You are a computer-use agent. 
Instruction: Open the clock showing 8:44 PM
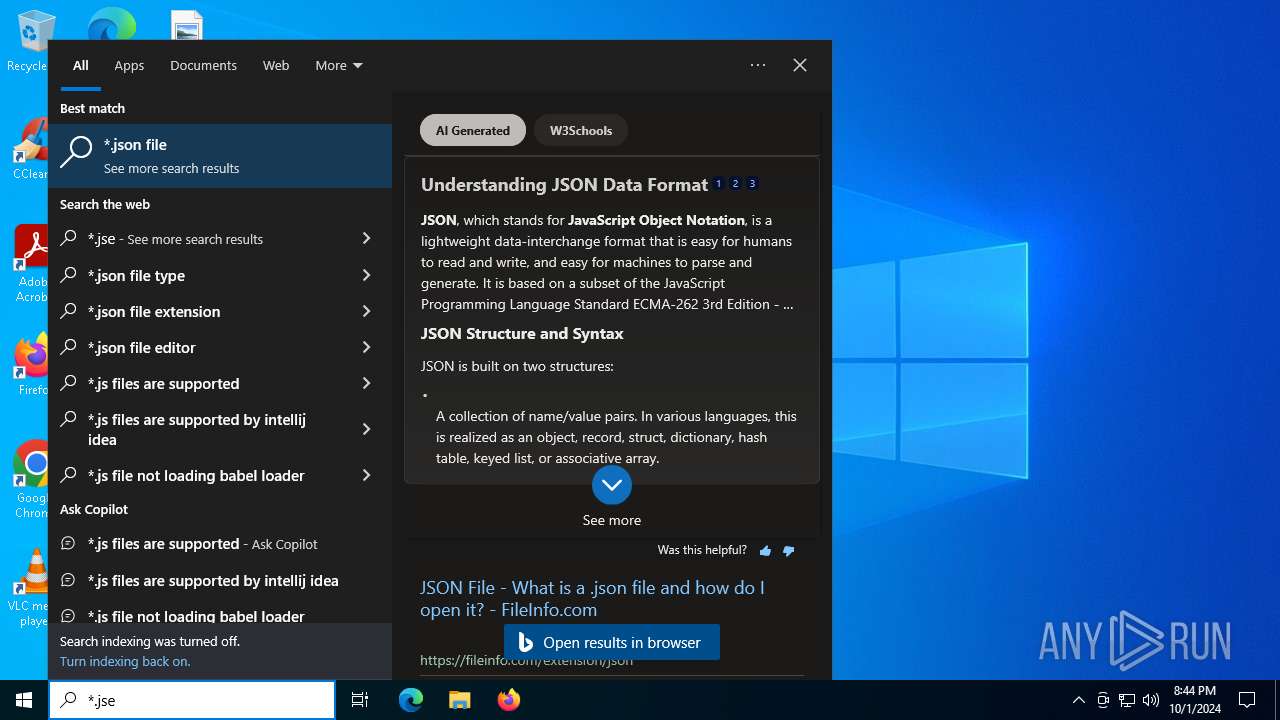coord(1195,700)
